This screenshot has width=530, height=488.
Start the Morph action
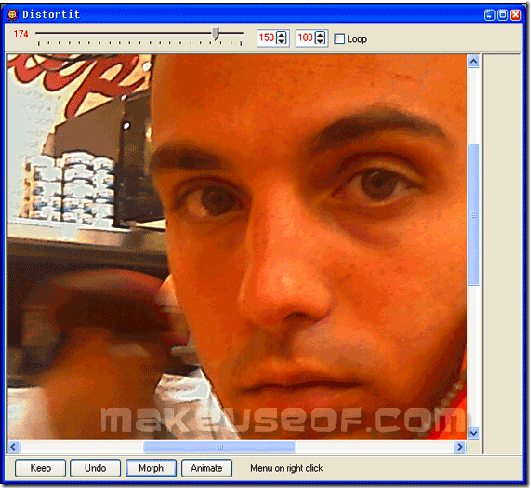(151, 468)
